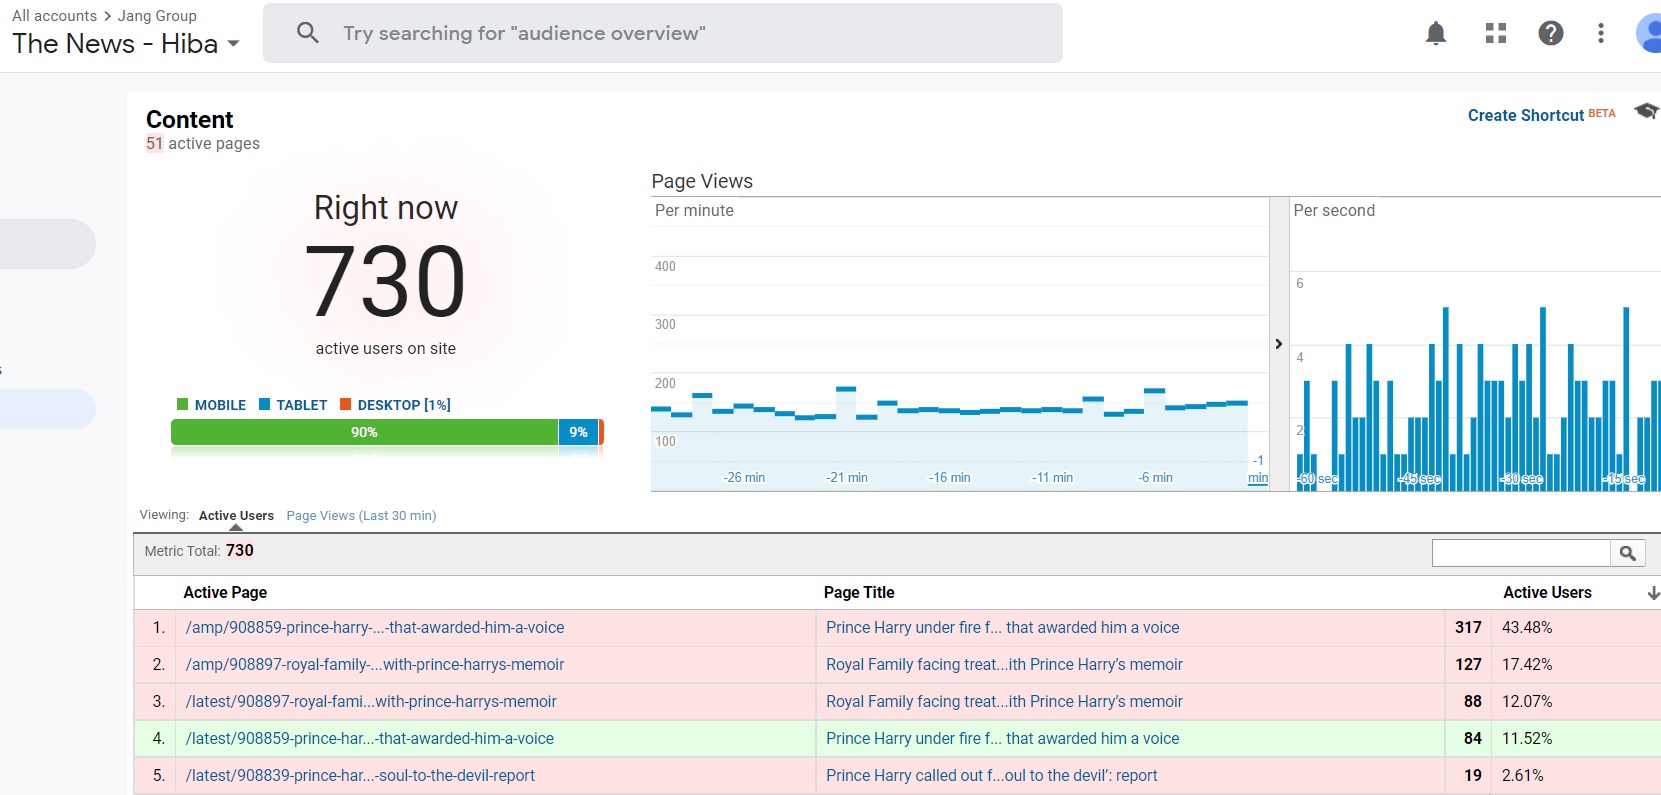Select the Active Users viewing tab

(236, 516)
